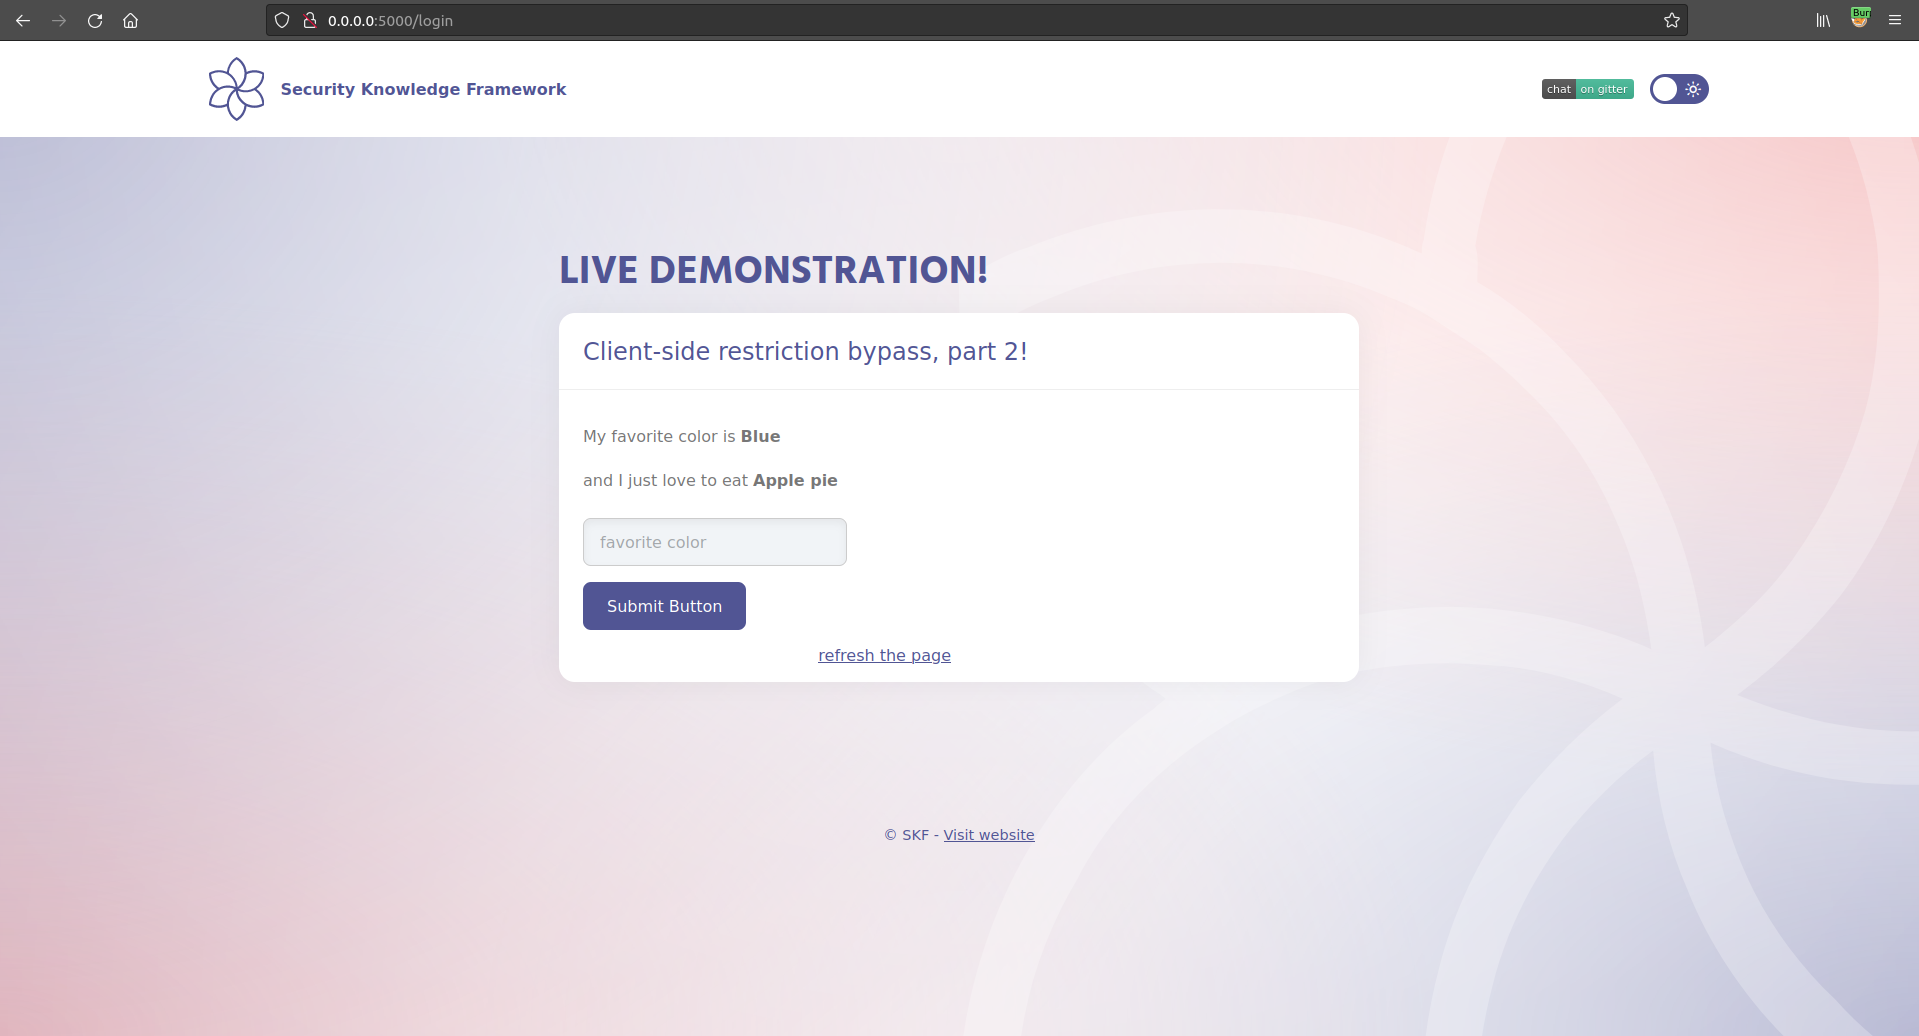This screenshot has width=1919, height=1036.
Task: Click the bold word Blue
Action: [x=760, y=437]
